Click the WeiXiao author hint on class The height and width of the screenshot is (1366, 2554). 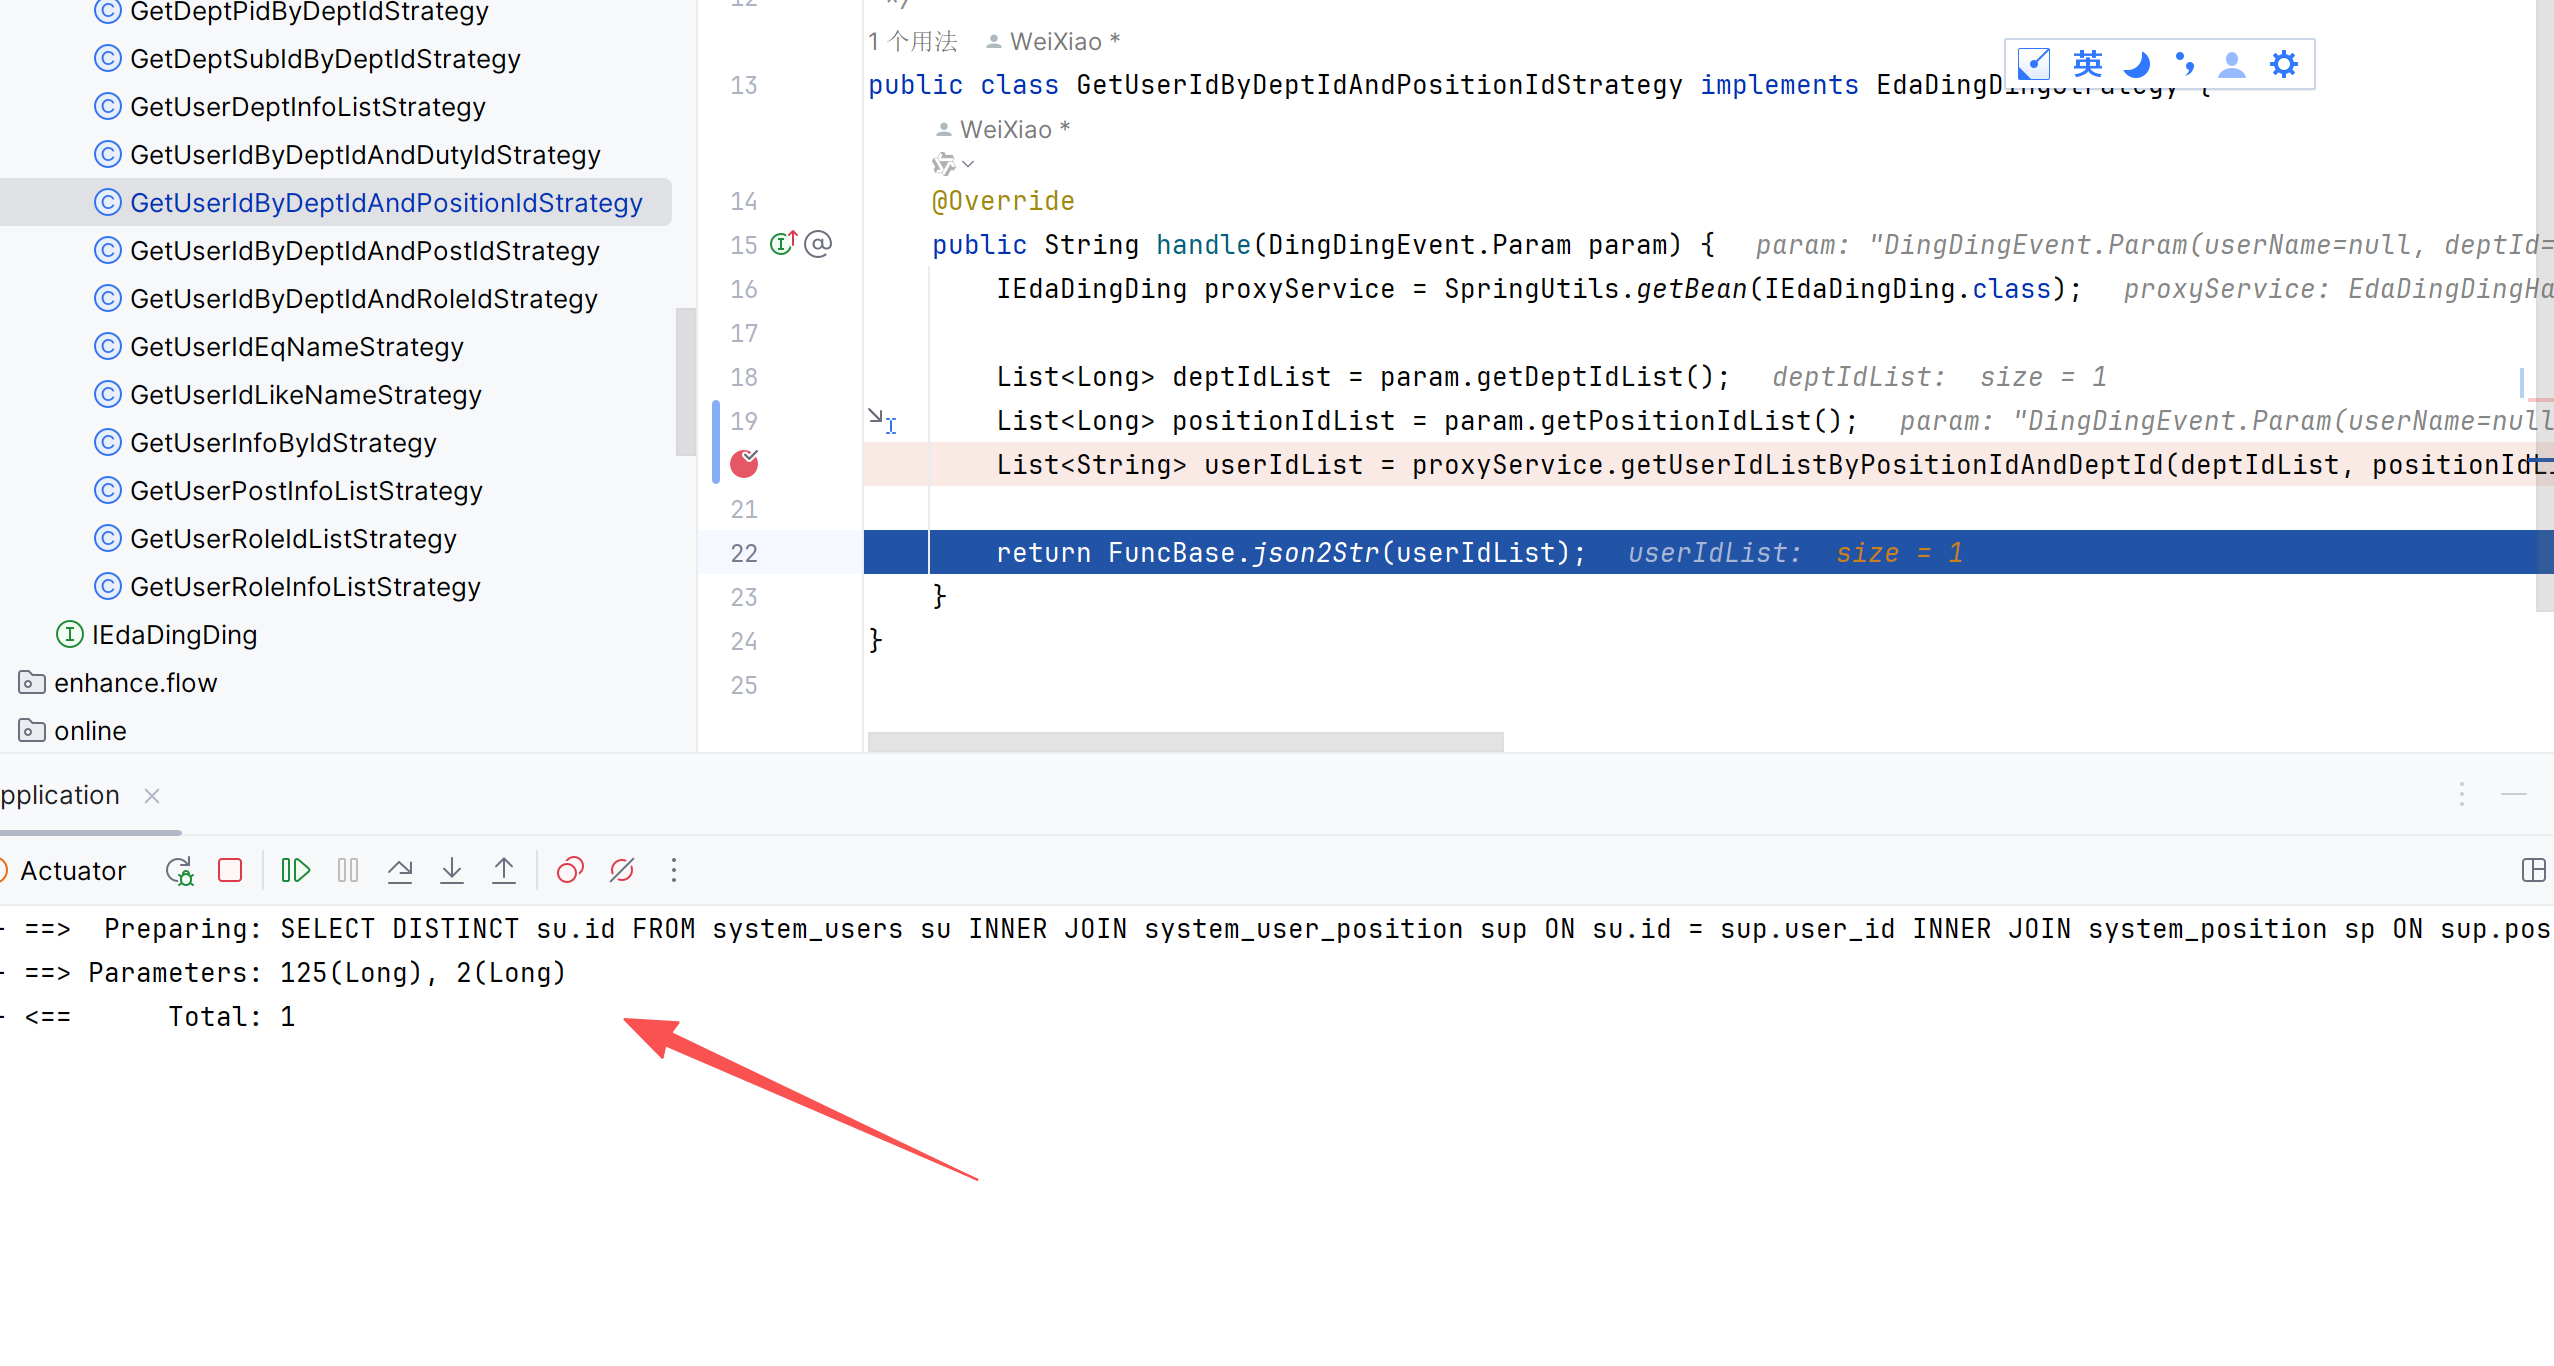tap(1054, 42)
